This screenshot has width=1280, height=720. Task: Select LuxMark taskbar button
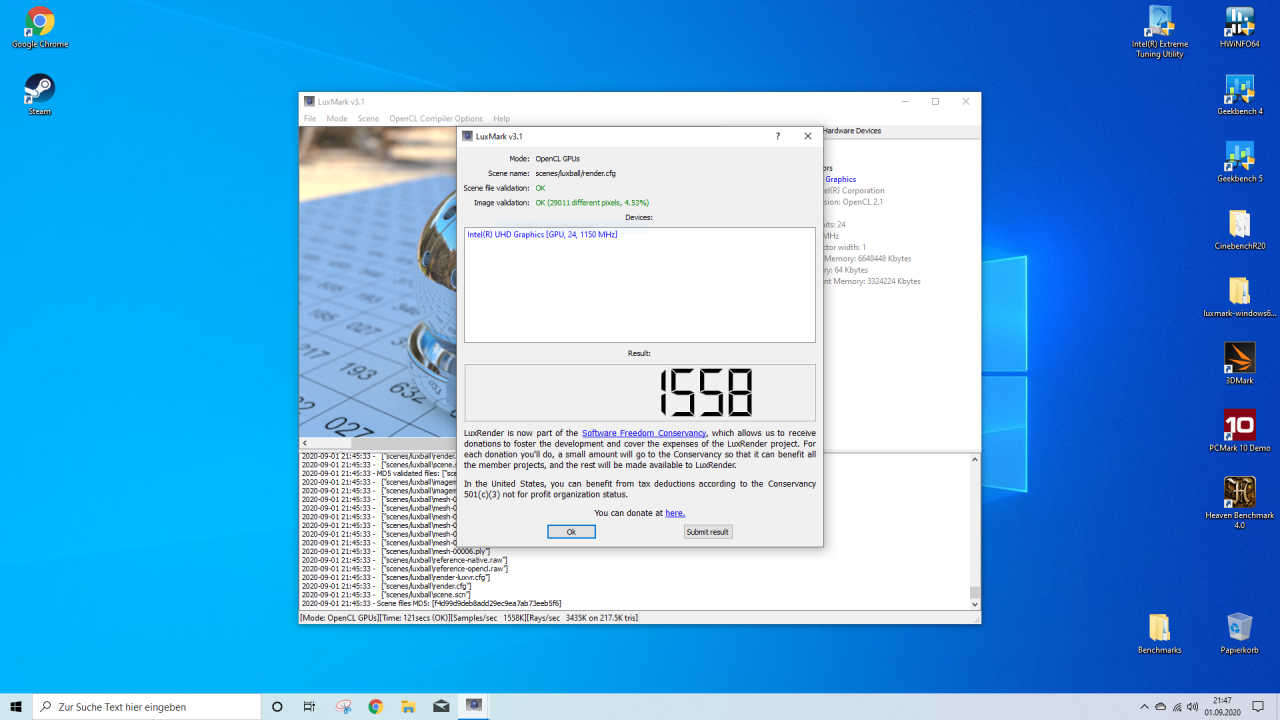click(474, 706)
